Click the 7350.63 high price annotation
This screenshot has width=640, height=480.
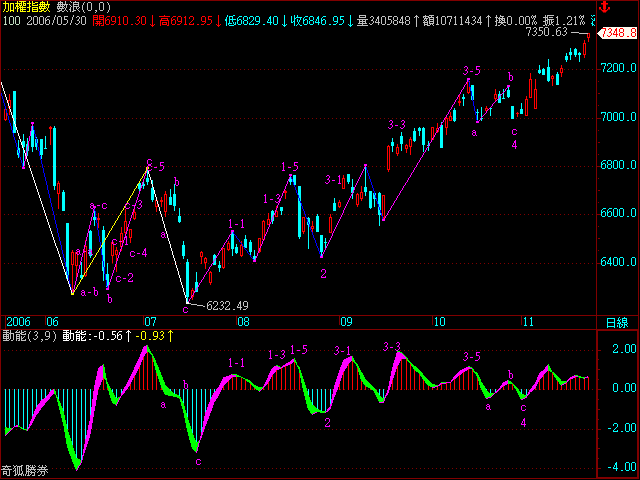tap(547, 32)
